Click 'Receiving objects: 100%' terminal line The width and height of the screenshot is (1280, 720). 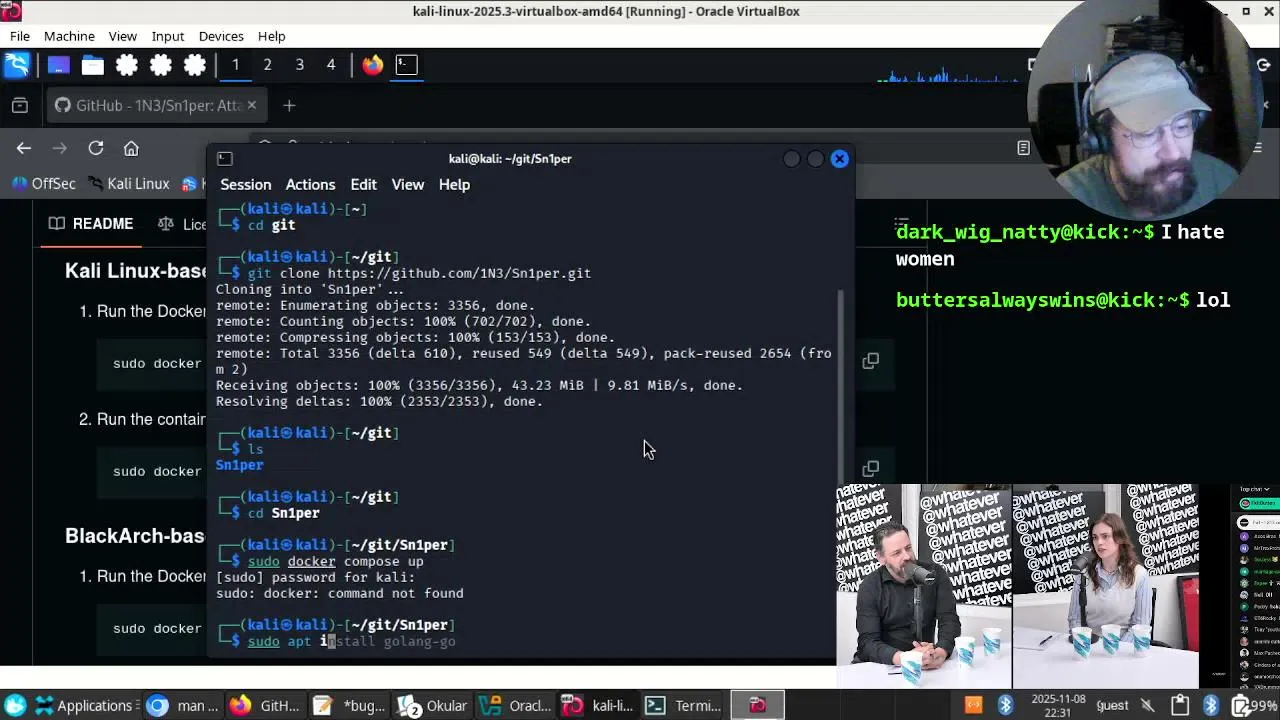(x=479, y=385)
